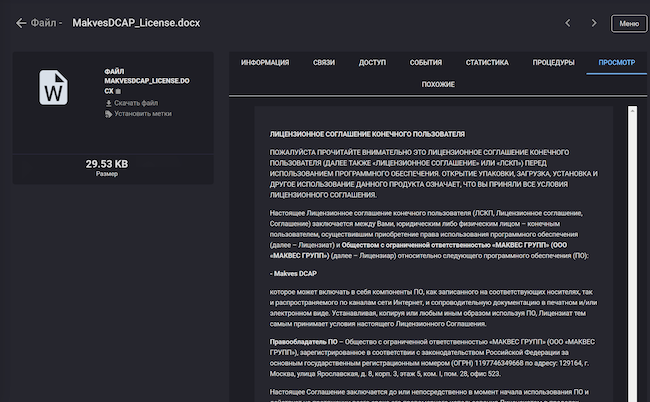Select the Просмотр tab
Viewport: 650px width, 402px height.
click(x=616, y=63)
